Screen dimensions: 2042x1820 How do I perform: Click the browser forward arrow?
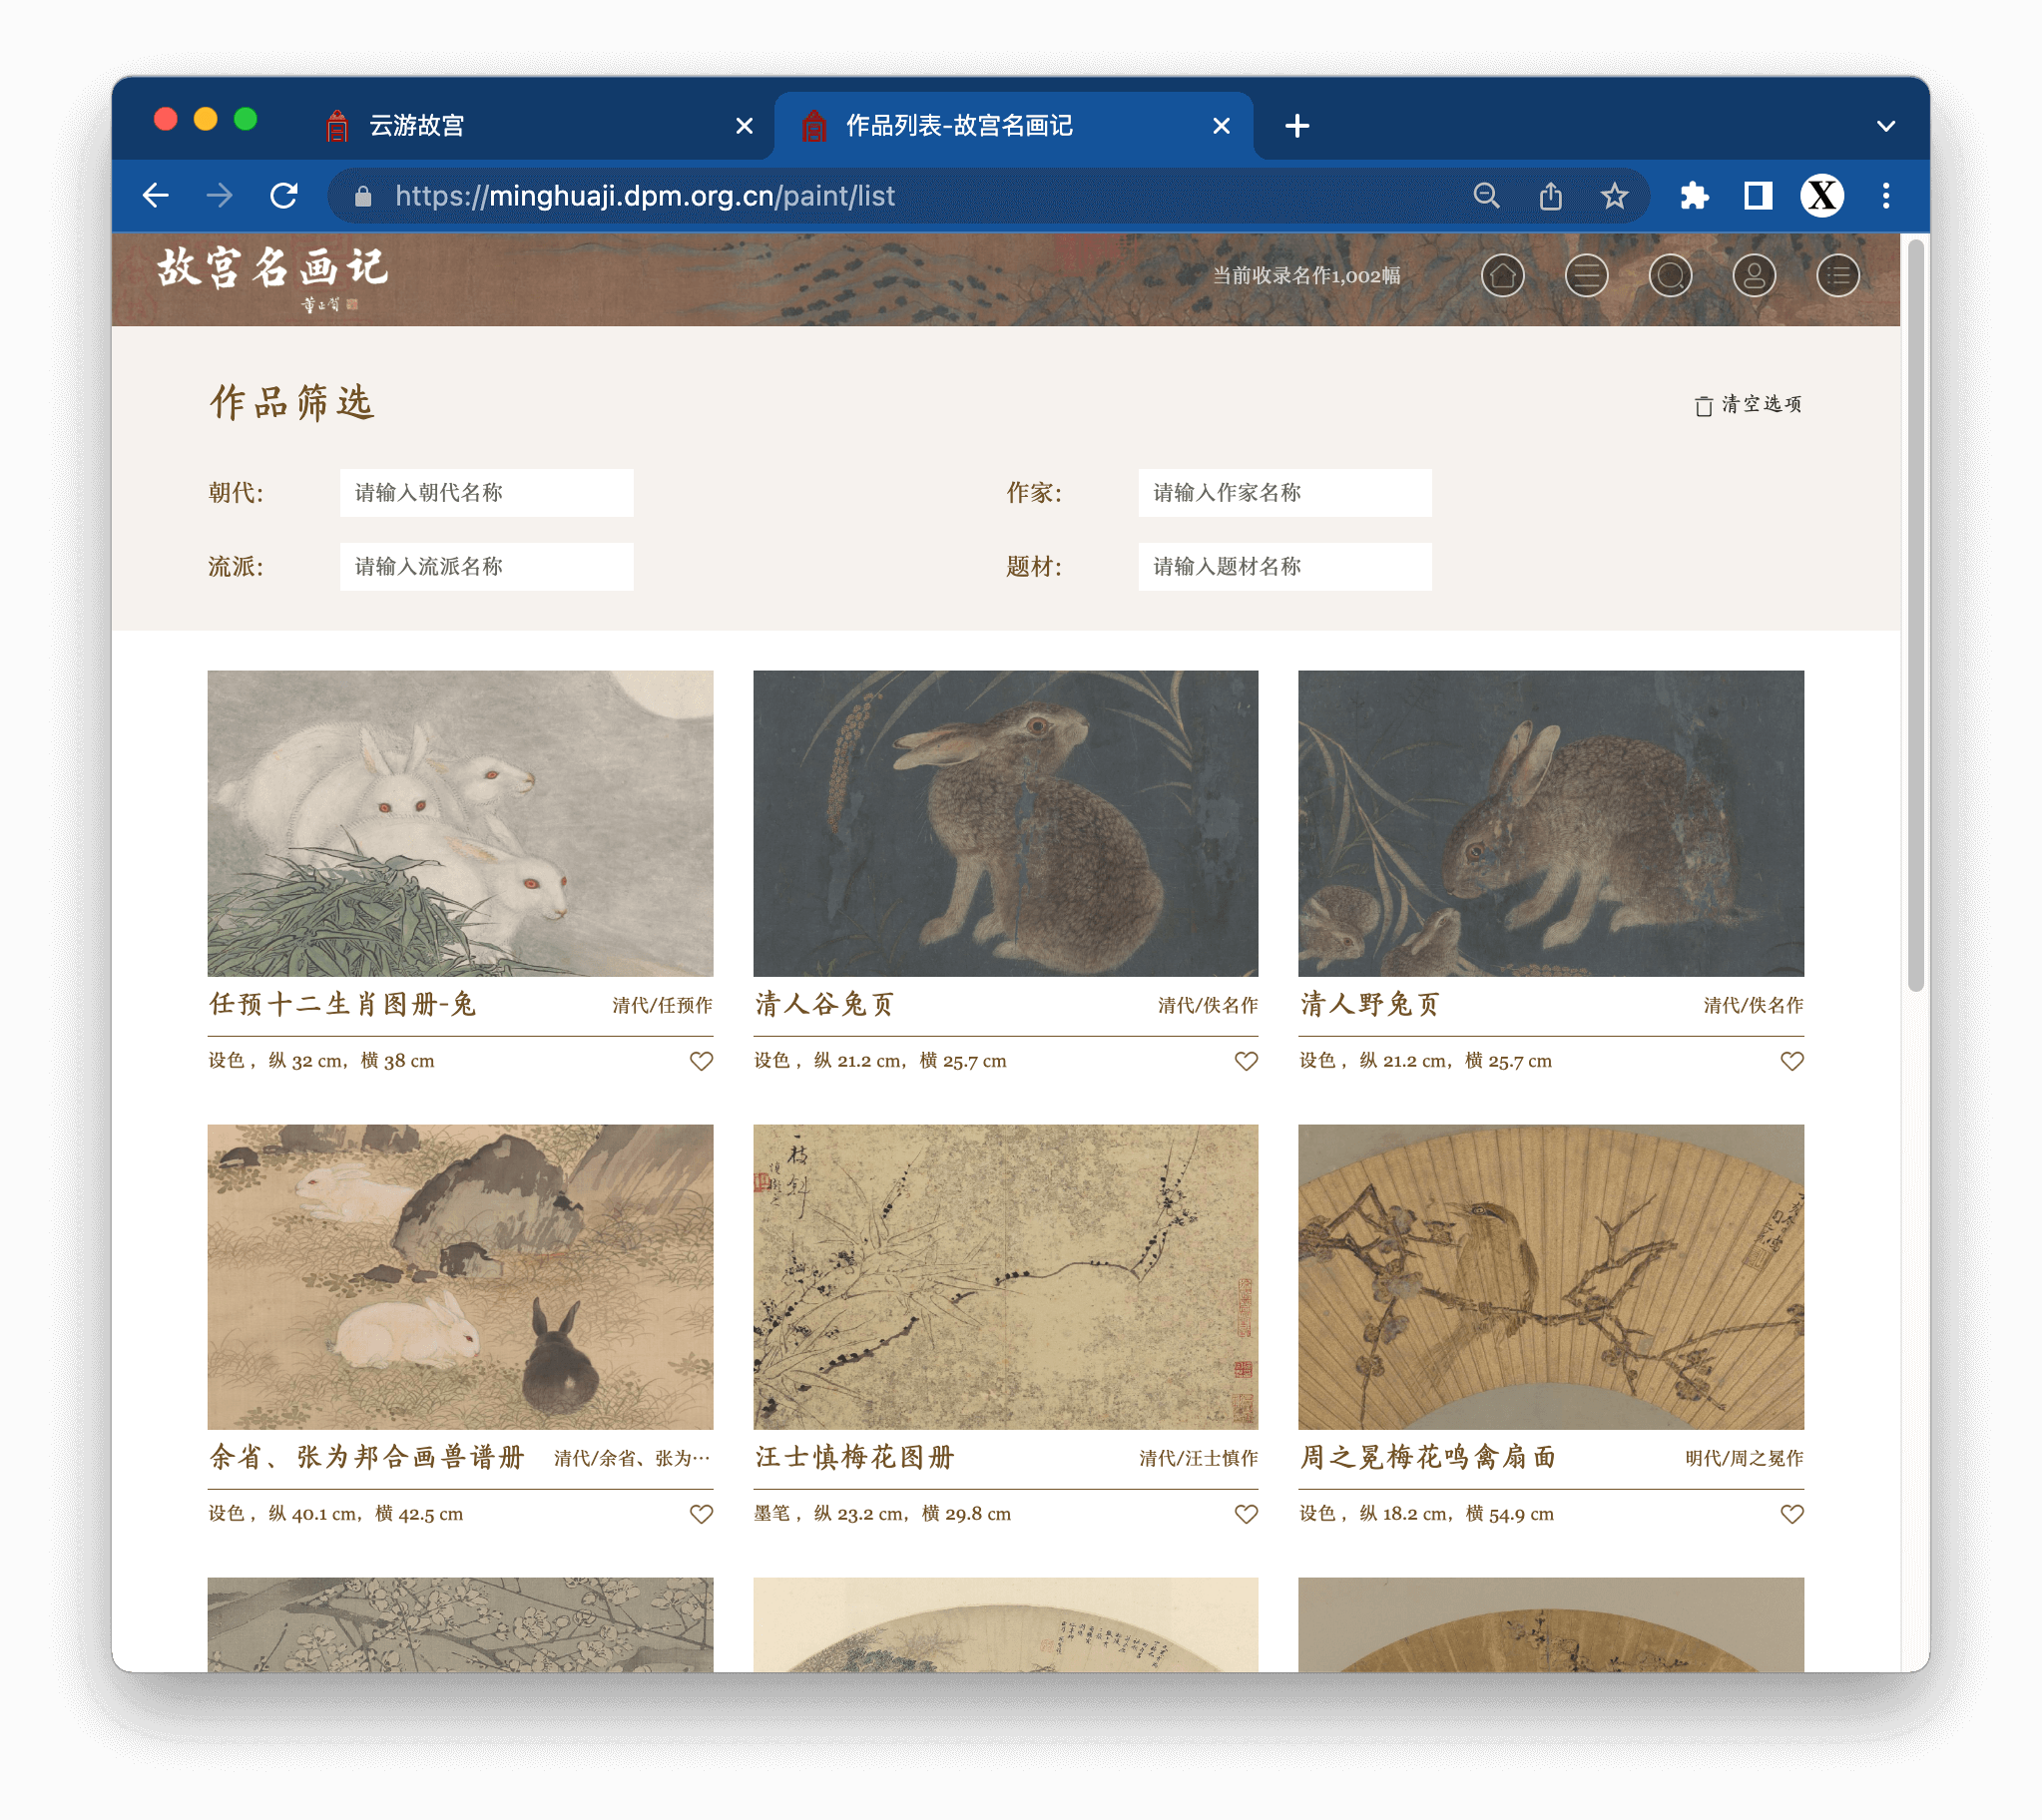219,196
